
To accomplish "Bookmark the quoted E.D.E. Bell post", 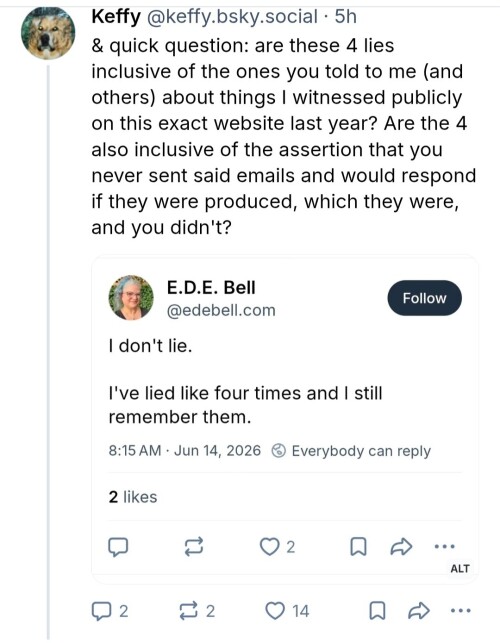I will [358, 547].
